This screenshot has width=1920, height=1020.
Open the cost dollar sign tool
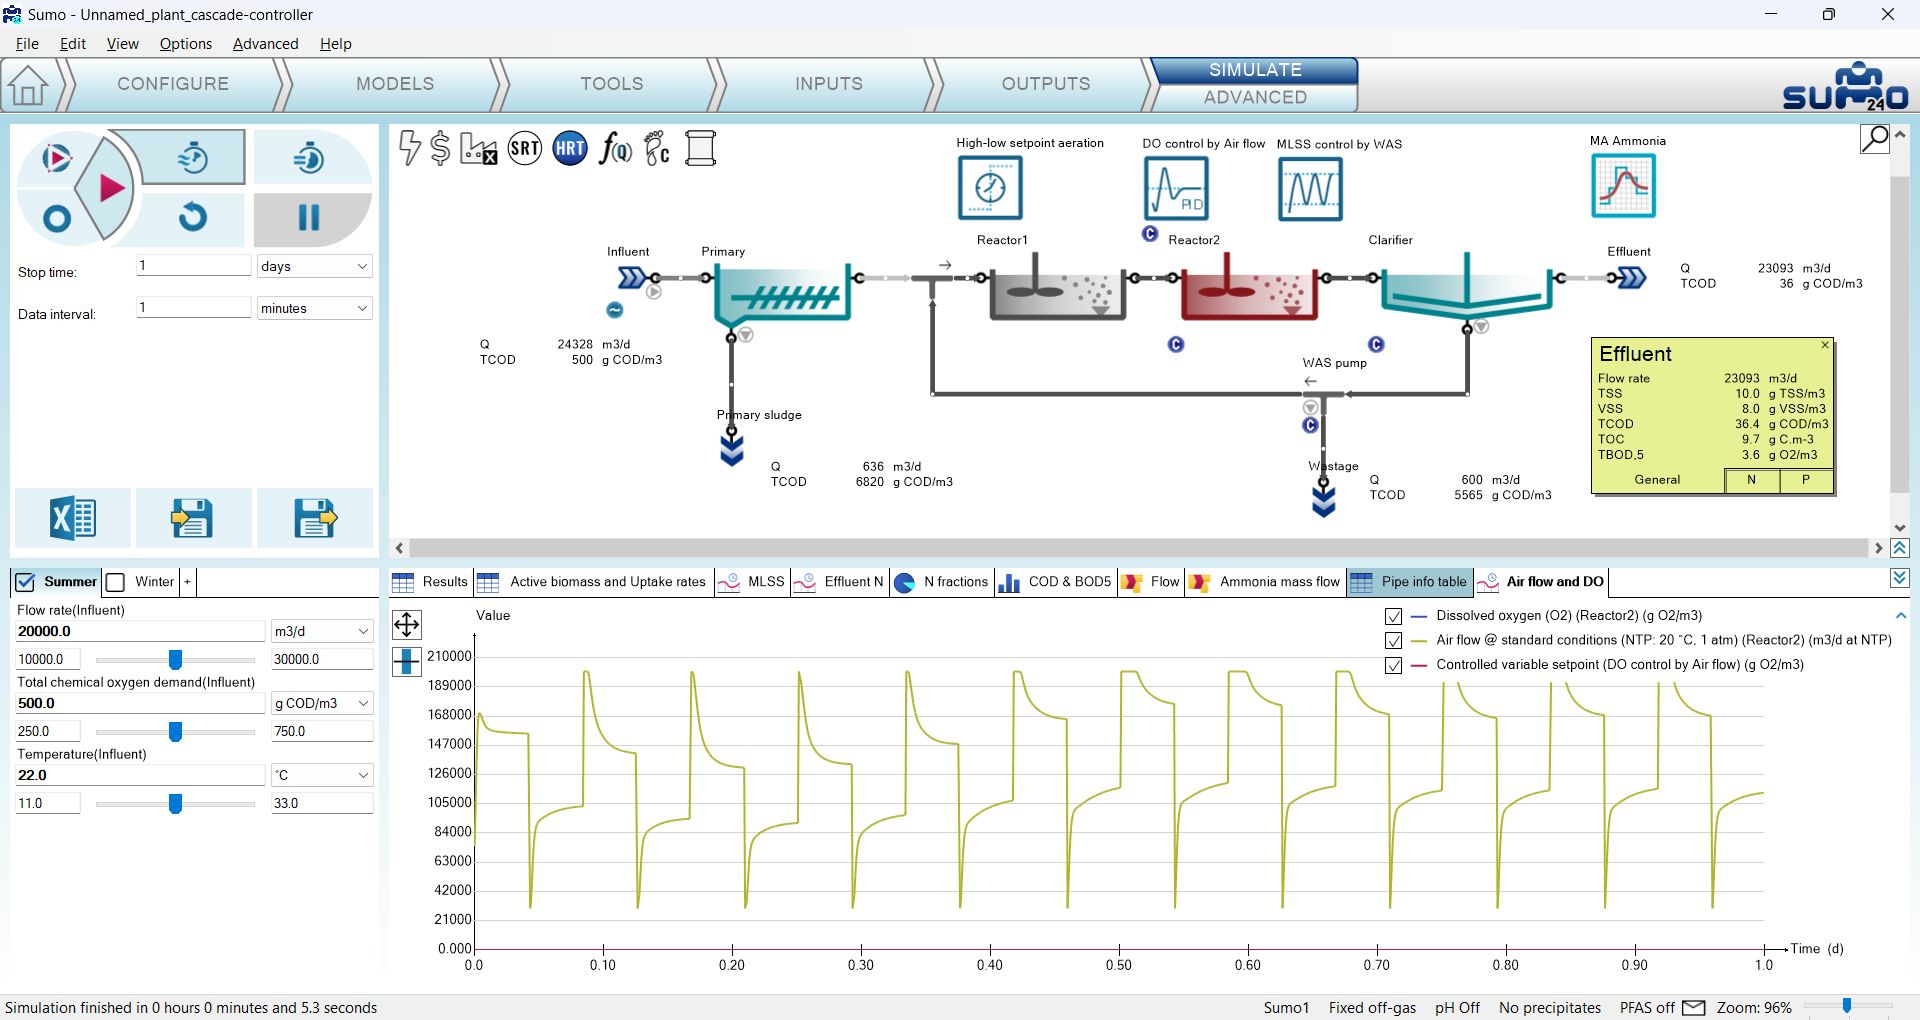(440, 148)
